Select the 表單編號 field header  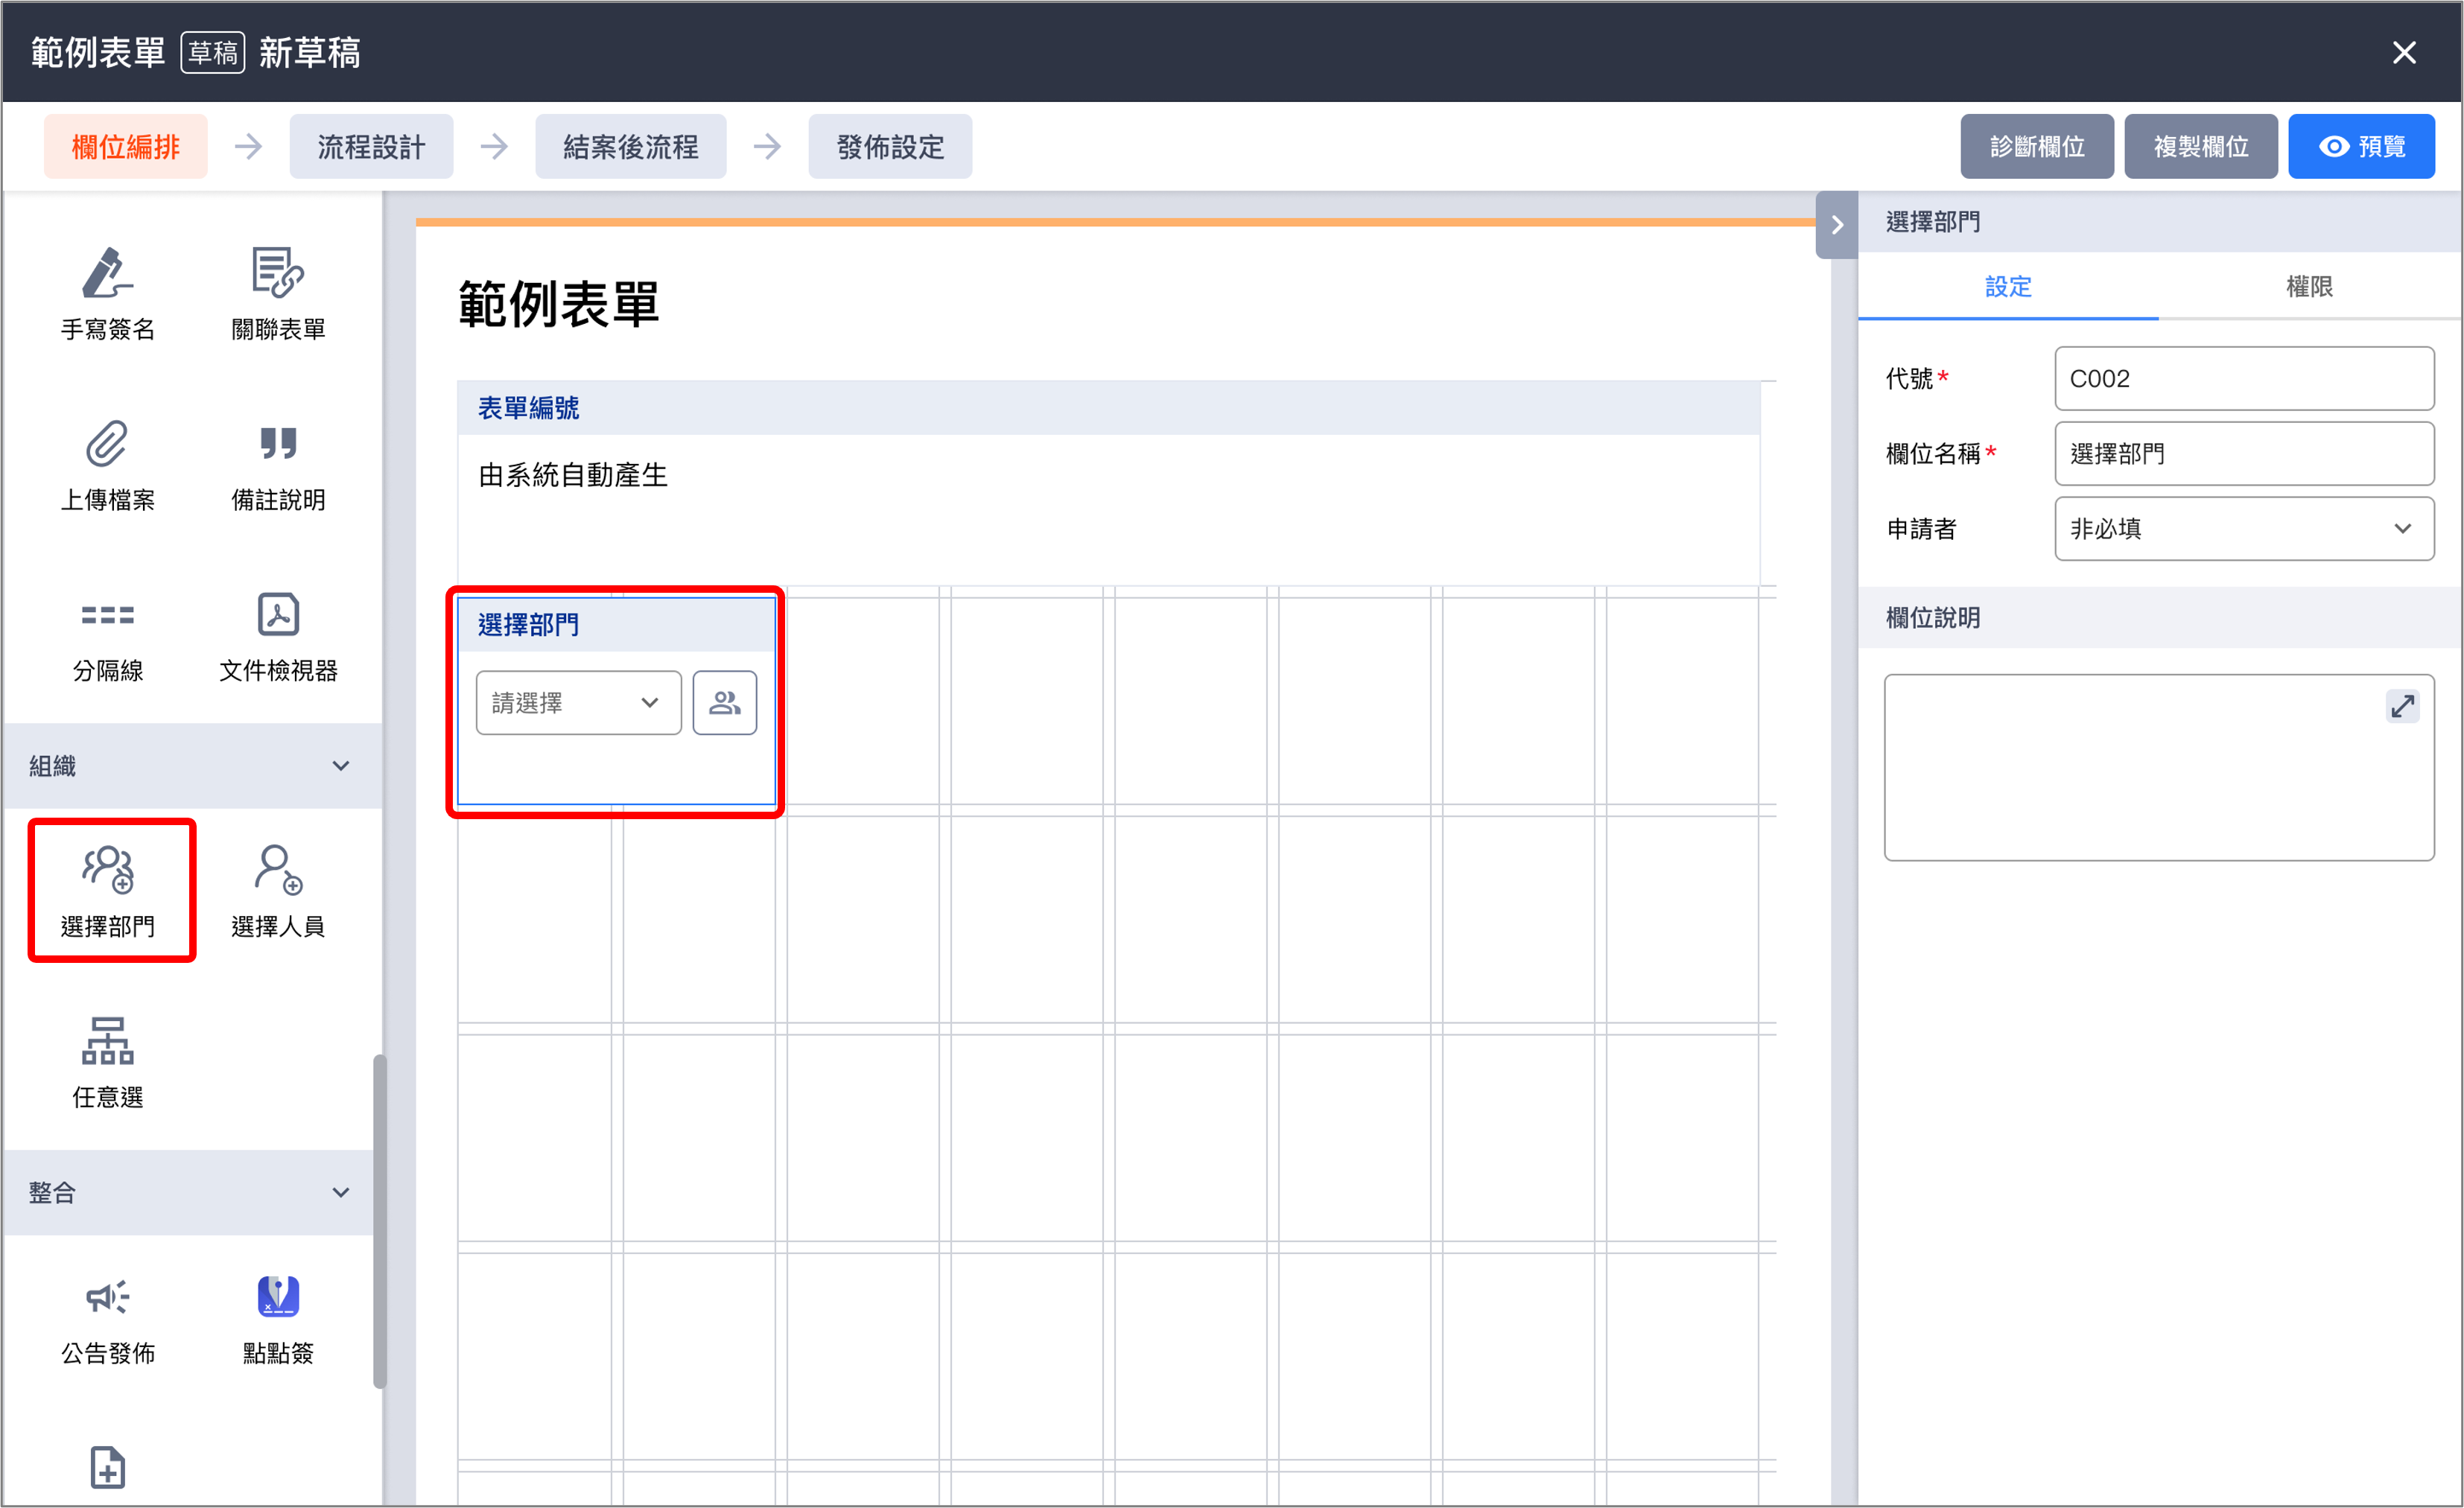(1108, 408)
